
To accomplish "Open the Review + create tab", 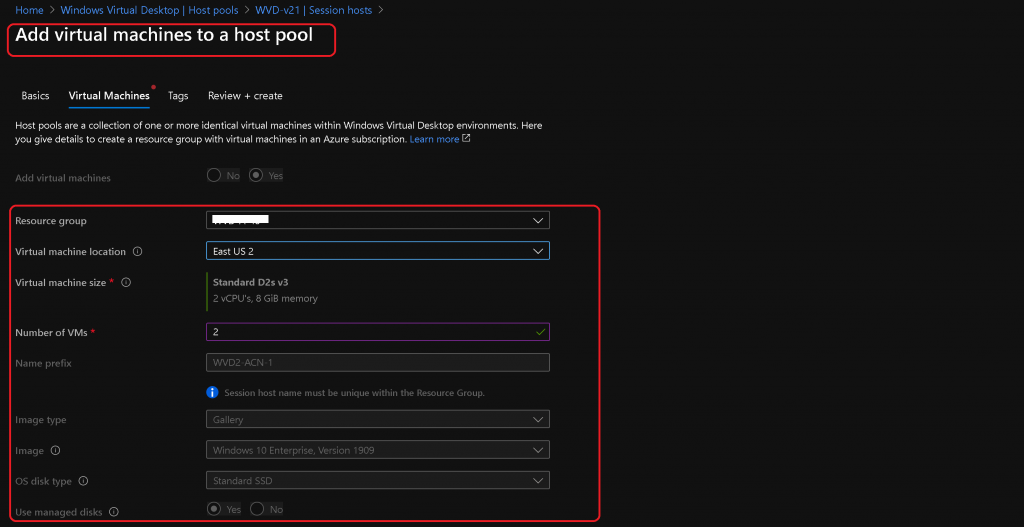I will pos(245,96).
